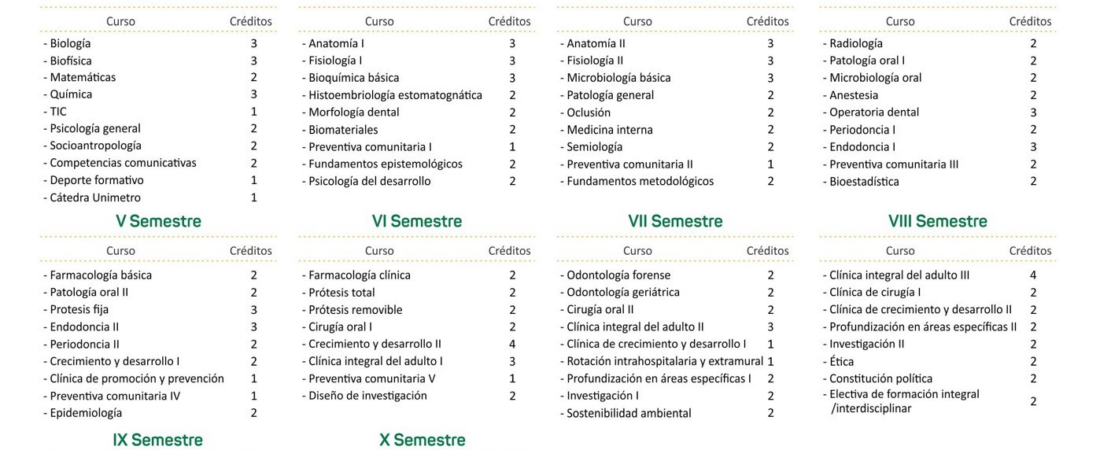Click the Cátedra Unimetro course
The width and height of the screenshot is (1100, 450).
point(91,198)
